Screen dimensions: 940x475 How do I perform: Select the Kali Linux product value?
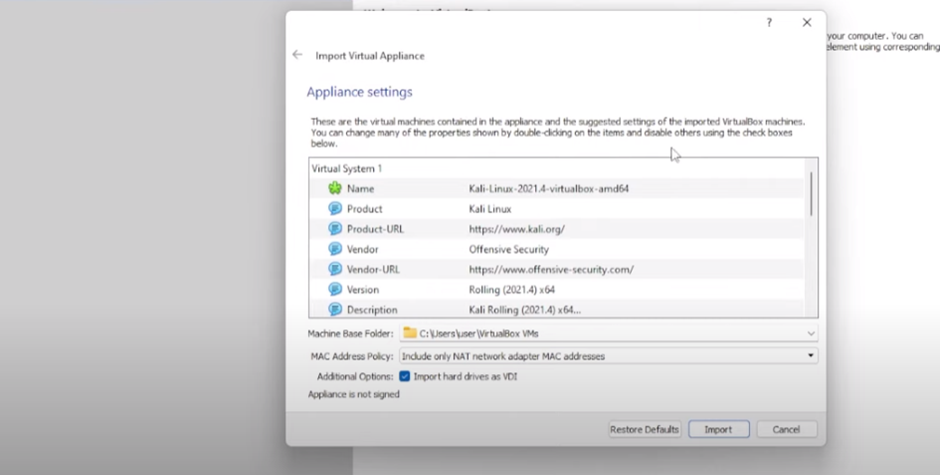[490, 209]
